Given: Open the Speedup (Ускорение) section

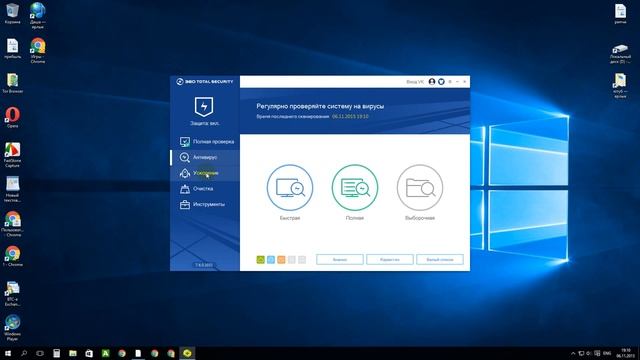Looking at the screenshot, I should coord(205,173).
